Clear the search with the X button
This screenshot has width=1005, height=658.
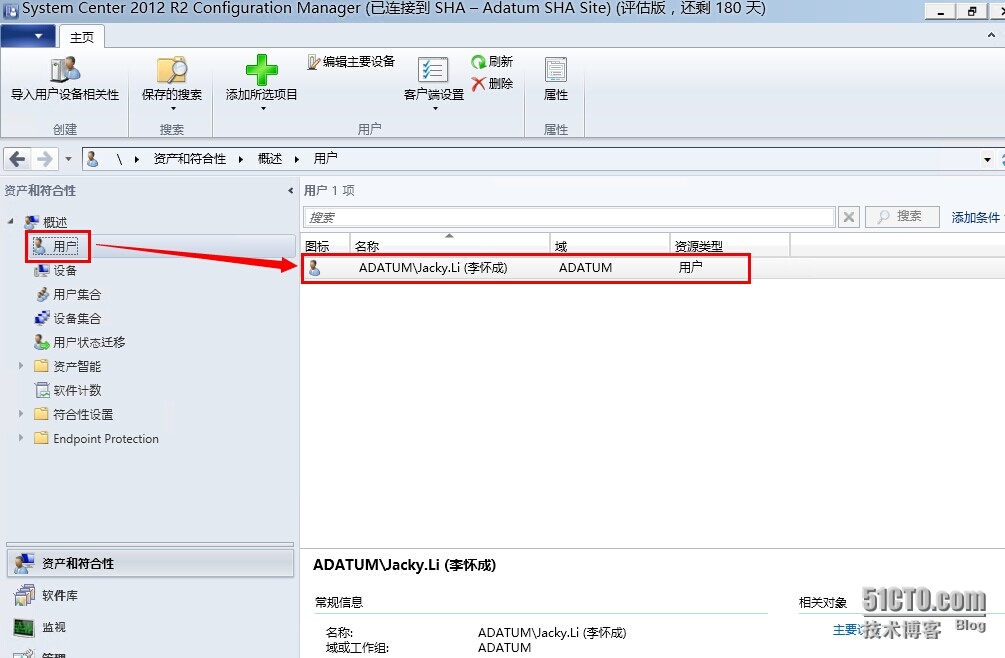point(849,217)
